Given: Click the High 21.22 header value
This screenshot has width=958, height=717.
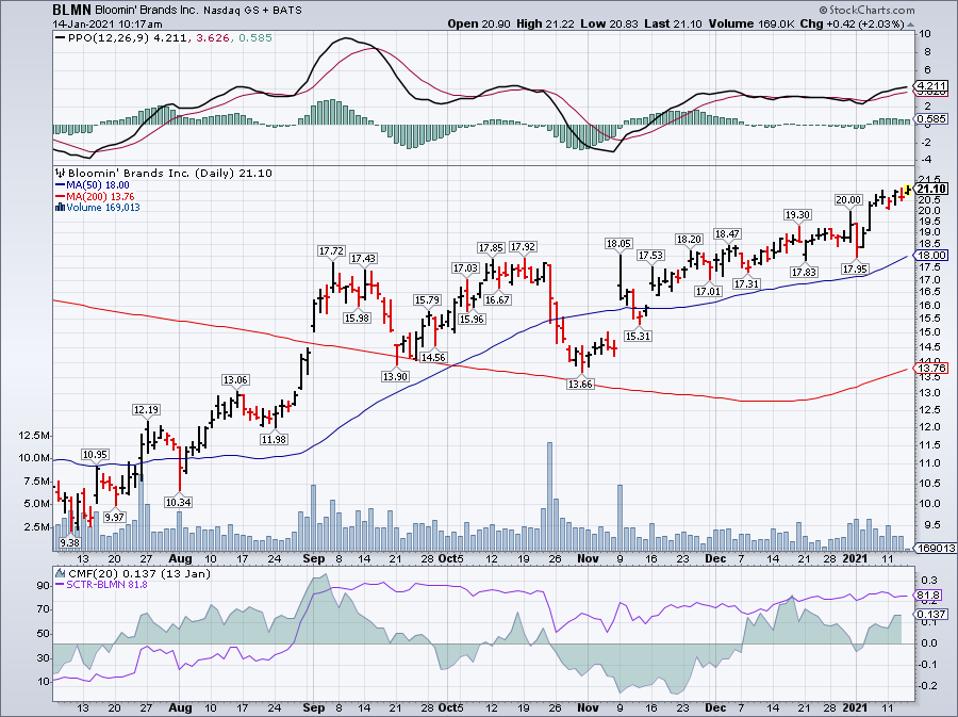Looking at the screenshot, I should pyautogui.click(x=547, y=24).
